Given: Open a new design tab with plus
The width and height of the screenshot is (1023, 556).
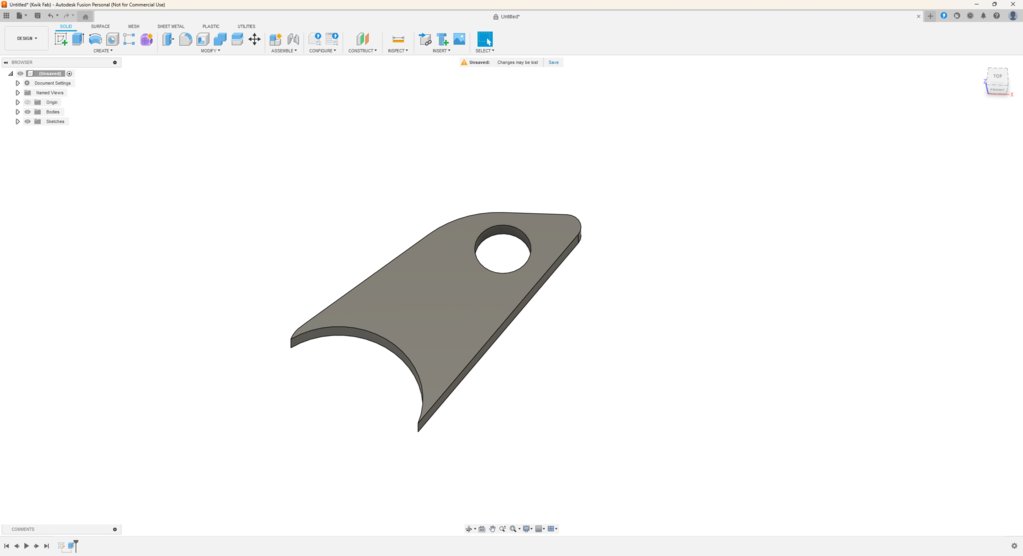Looking at the screenshot, I should coord(930,16).
